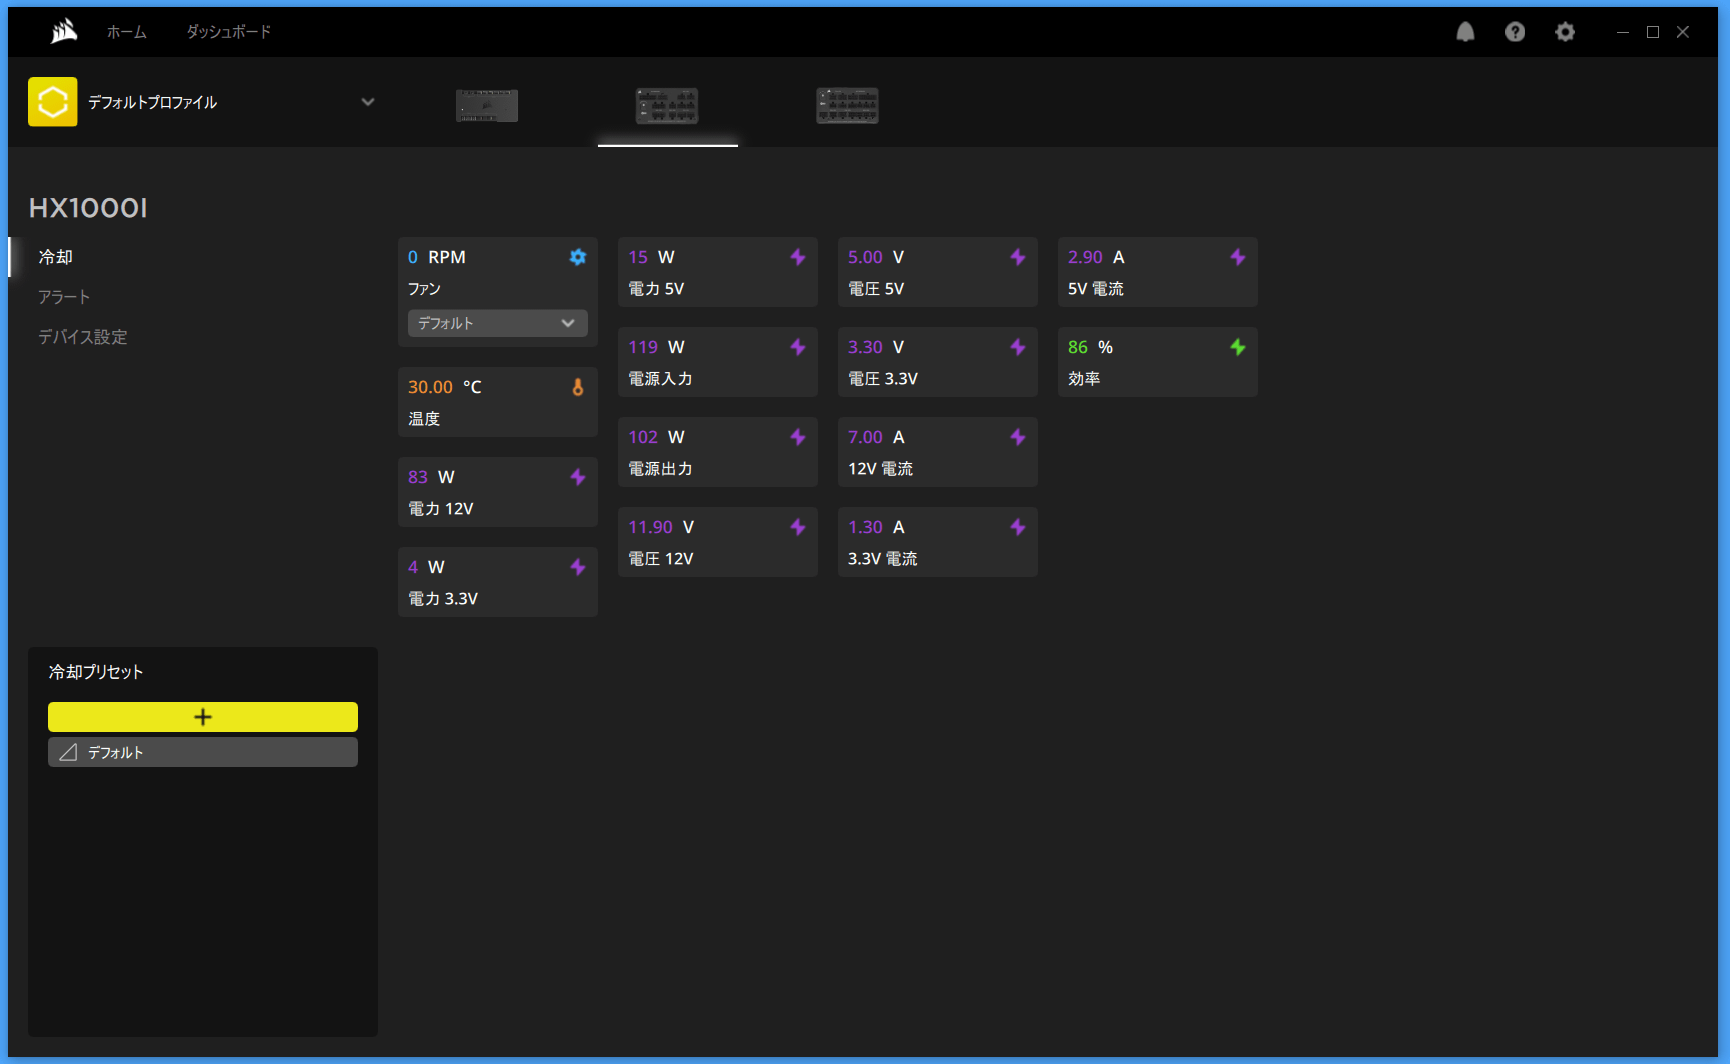
Task: Maximize the iCUE window
Action: [x=1653, y=32]
